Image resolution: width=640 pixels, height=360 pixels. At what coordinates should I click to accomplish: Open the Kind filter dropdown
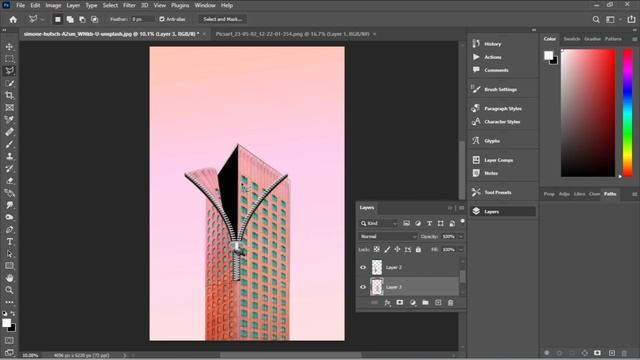coord(378,223)
